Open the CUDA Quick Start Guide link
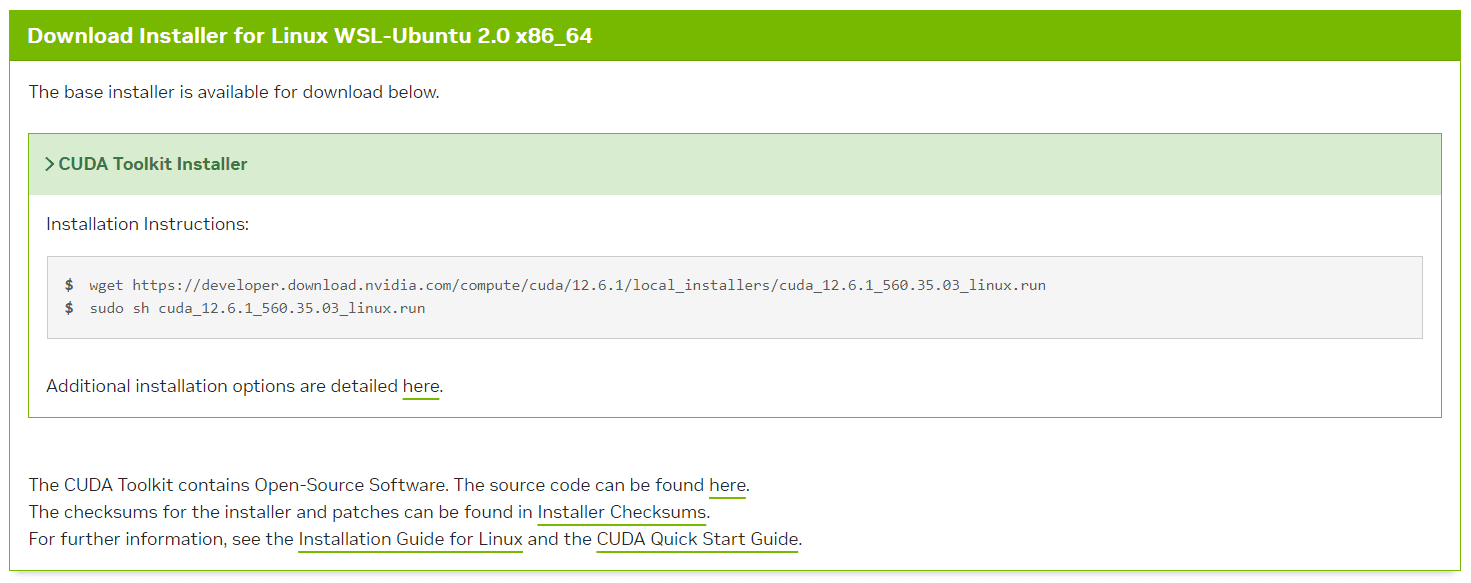The image size is (1471, 583). pos(697,539)
